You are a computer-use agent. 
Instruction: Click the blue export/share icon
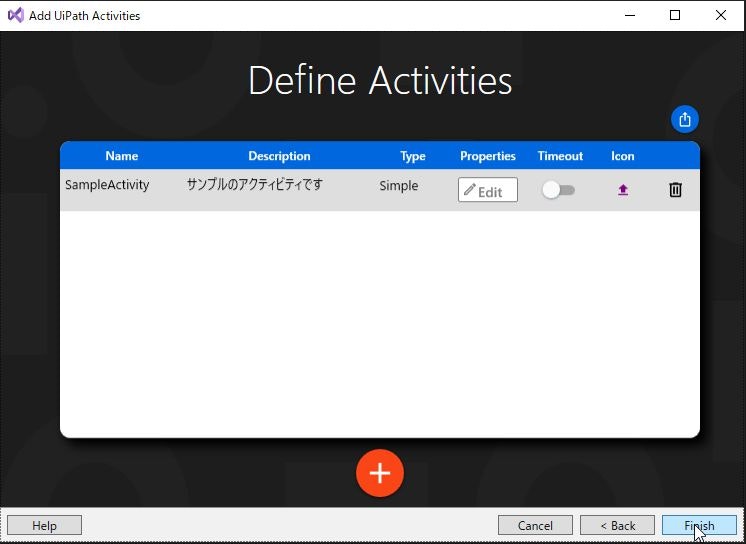685,119
